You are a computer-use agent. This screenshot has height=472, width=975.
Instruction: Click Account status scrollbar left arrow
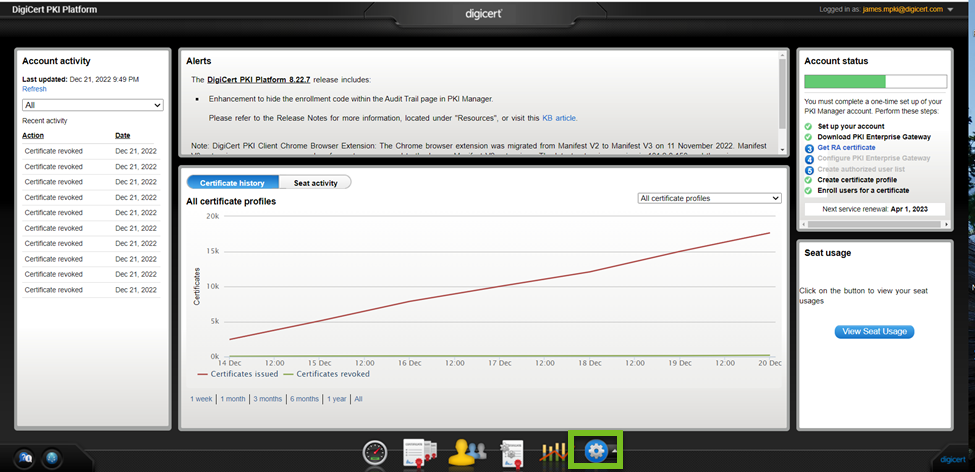click(x=803, y=224)
